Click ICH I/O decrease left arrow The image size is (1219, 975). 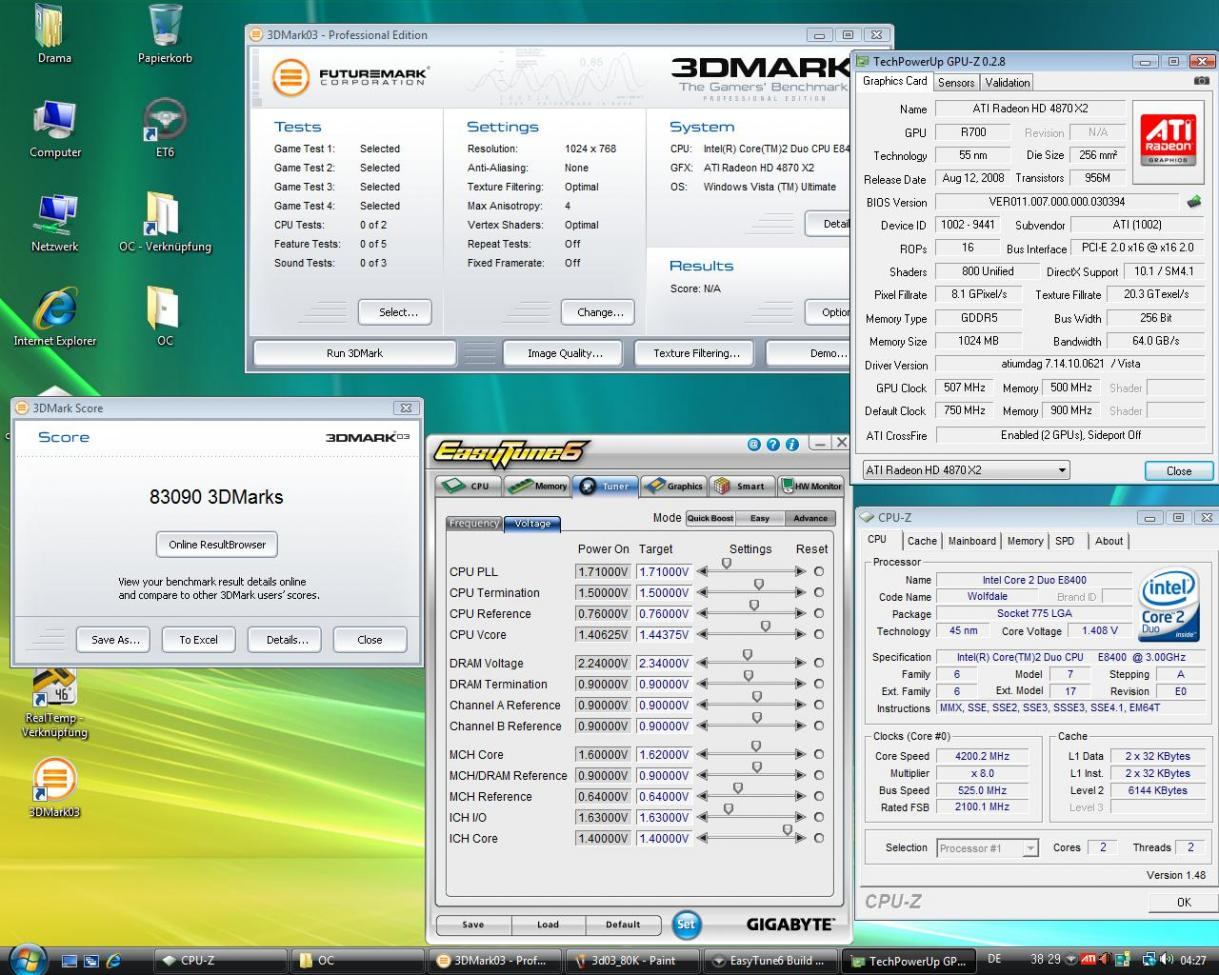701,817
